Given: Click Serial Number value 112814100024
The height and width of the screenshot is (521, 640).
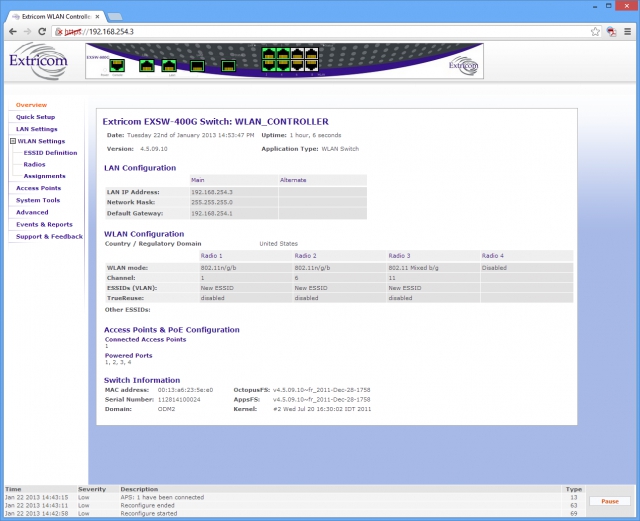Looking at the screenshot, I should (x=179, y=399).
